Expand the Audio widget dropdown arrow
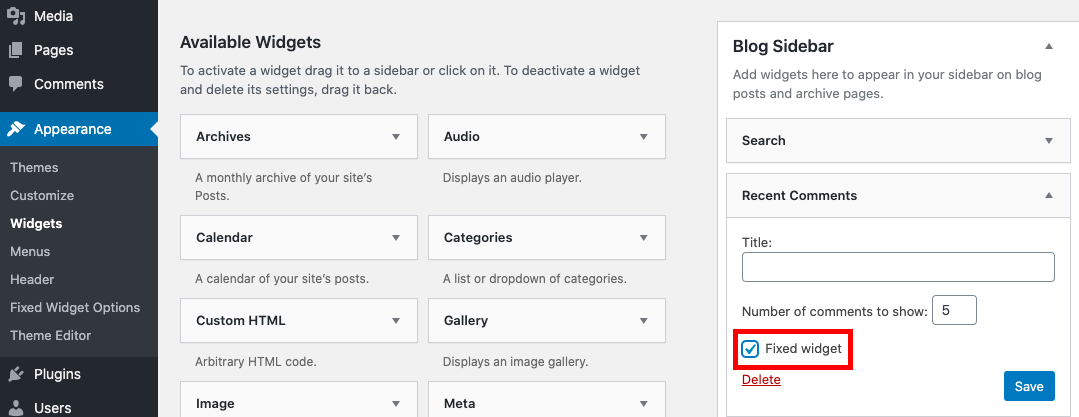 coord(644,137)
